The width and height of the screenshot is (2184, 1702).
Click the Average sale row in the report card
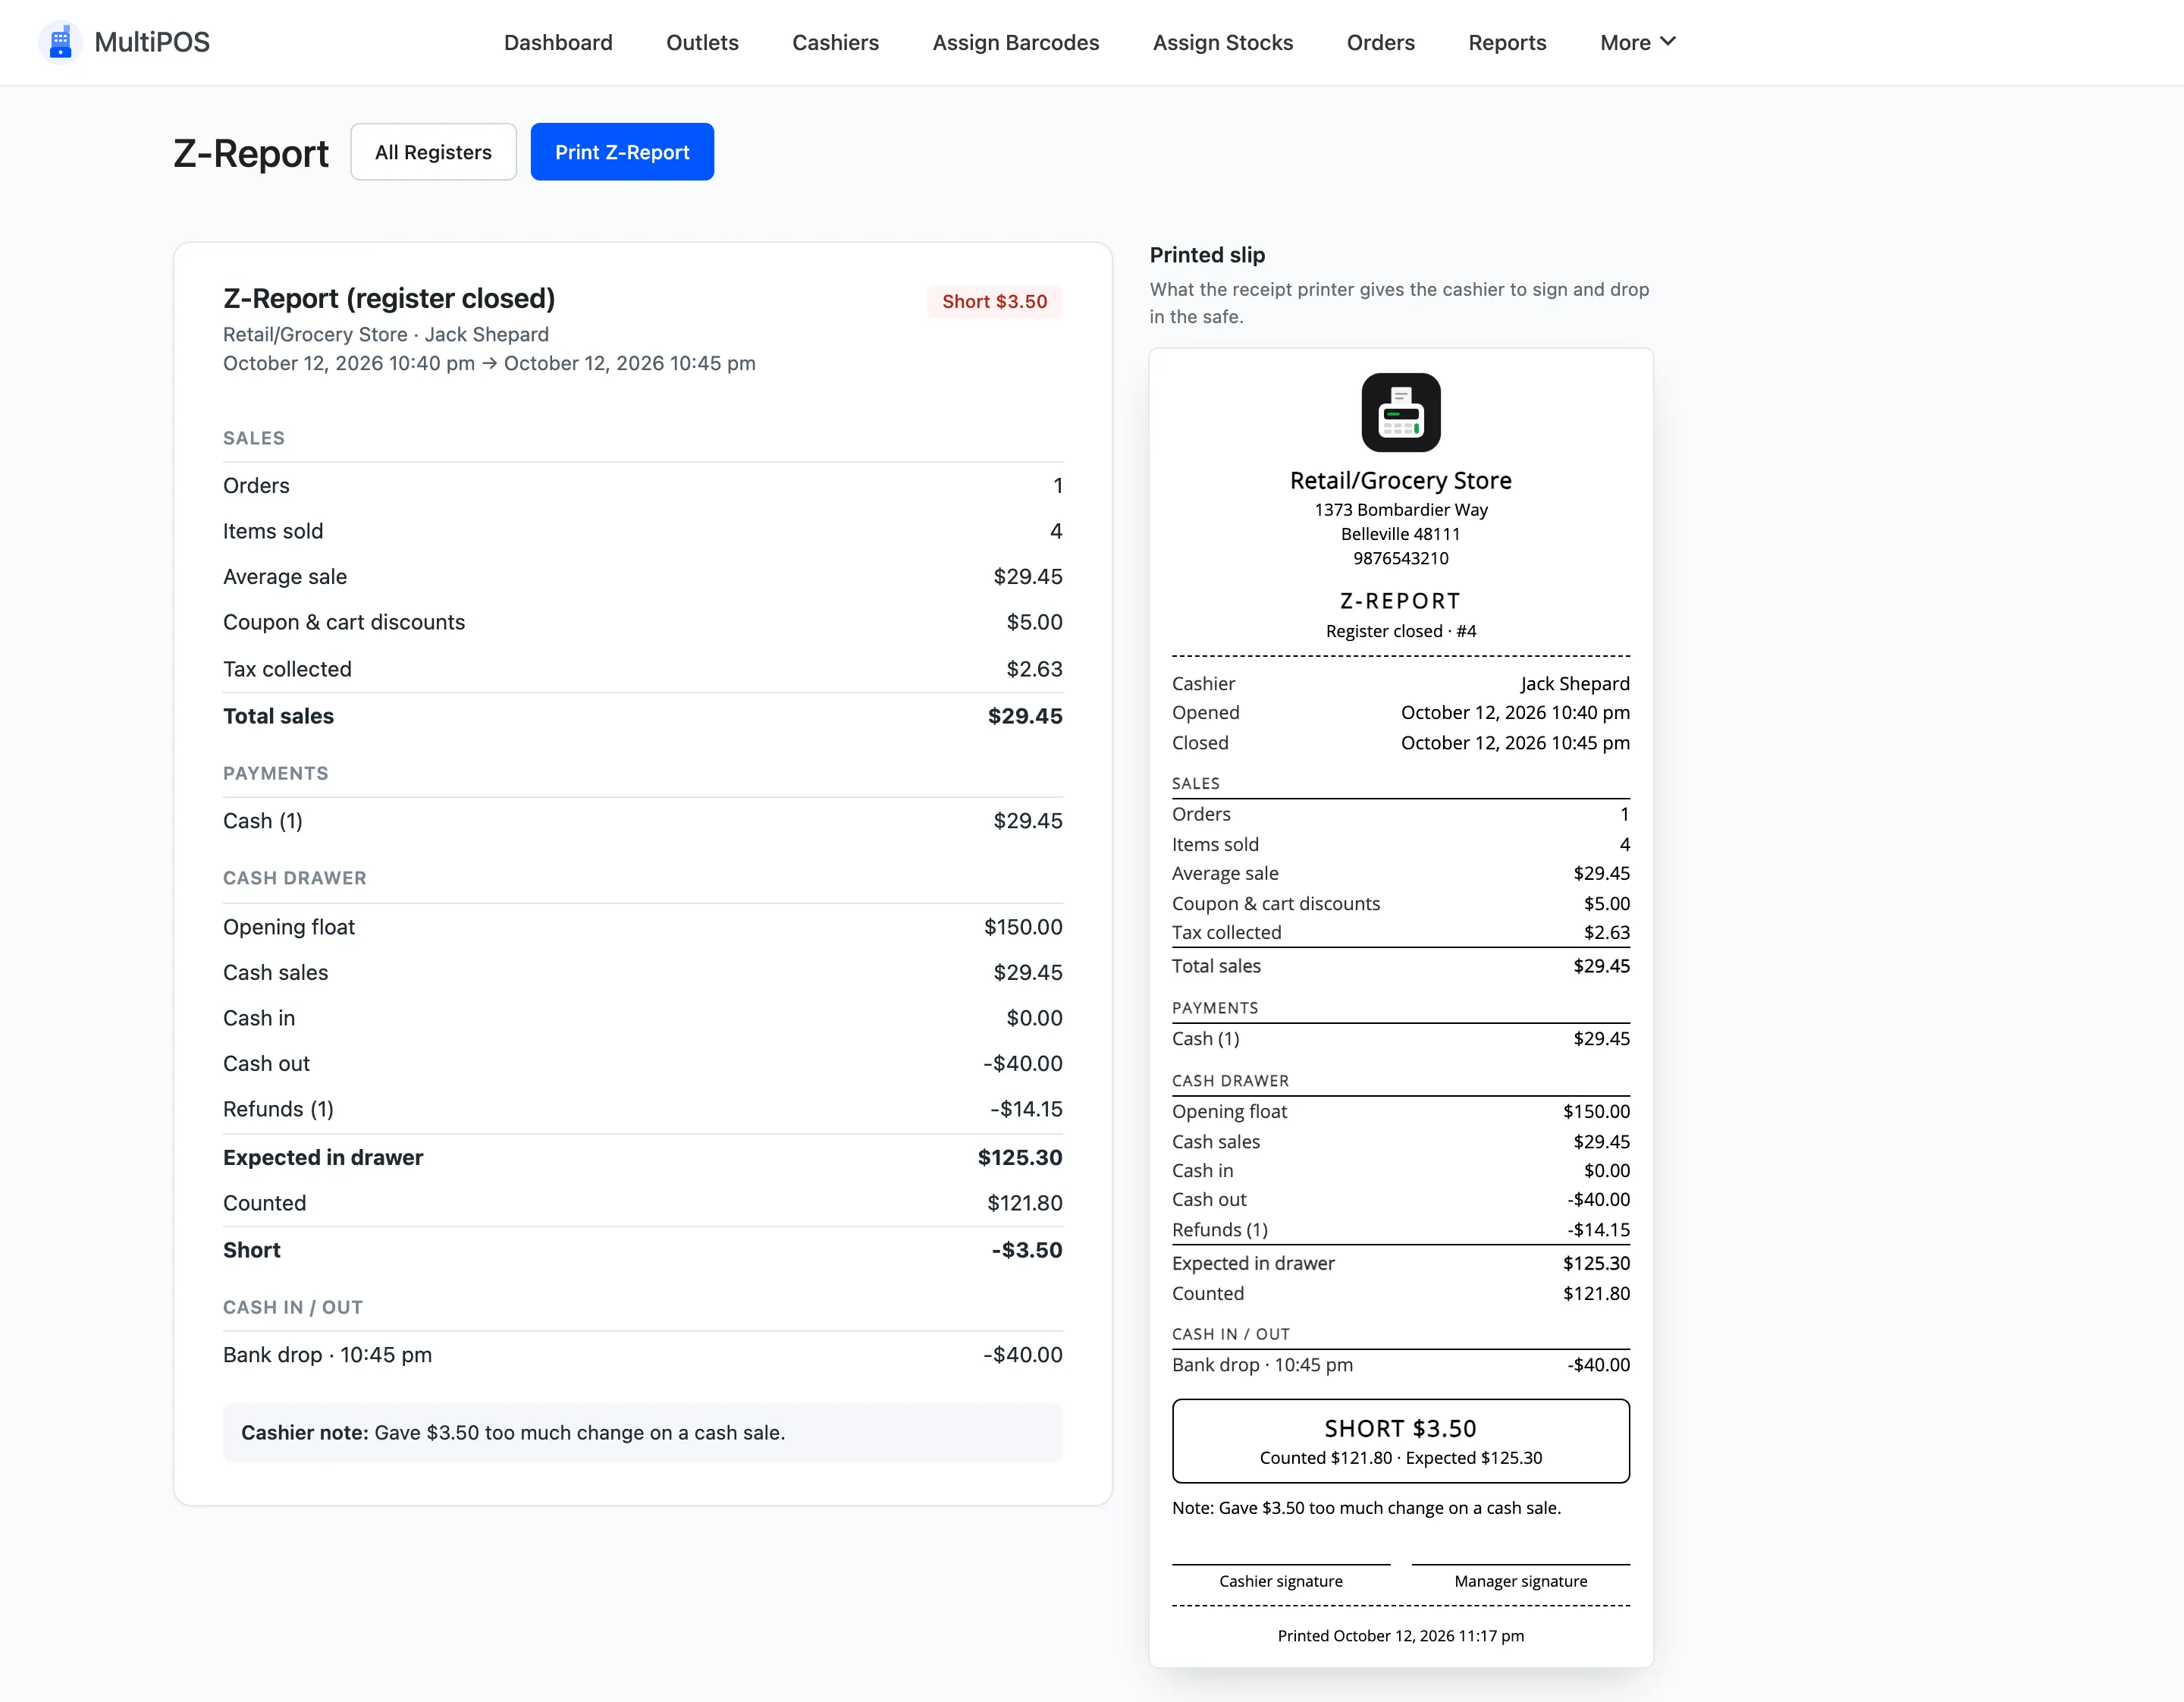[642, 576]
